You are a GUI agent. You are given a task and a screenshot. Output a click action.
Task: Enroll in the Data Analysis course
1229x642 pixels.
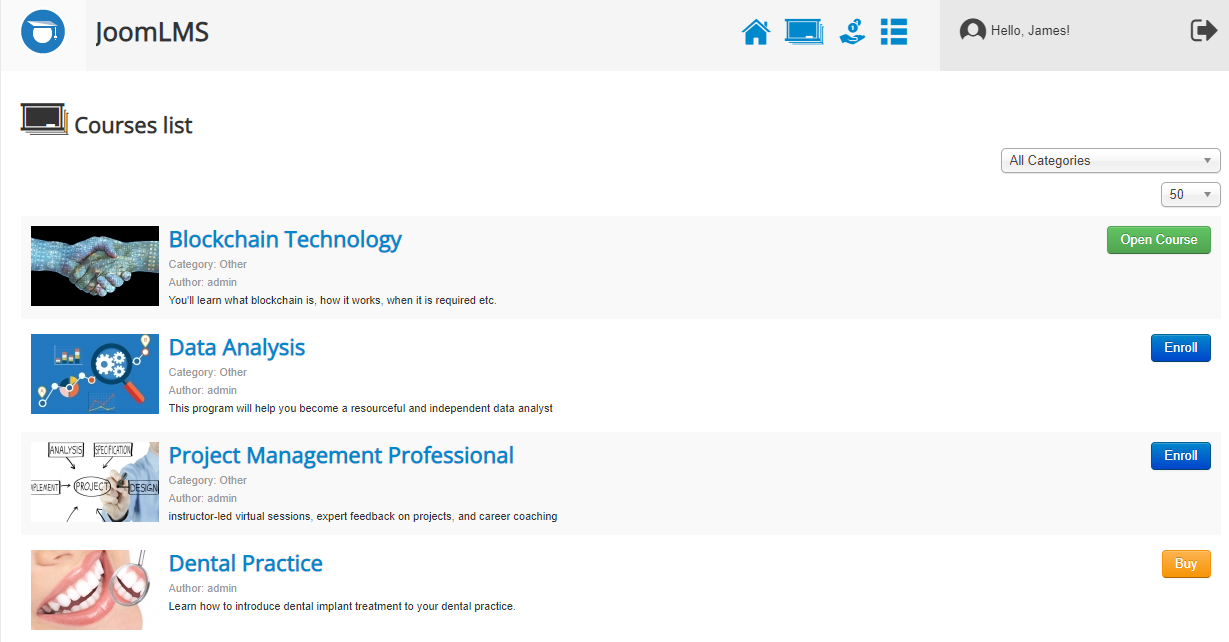click(1180, 348)
